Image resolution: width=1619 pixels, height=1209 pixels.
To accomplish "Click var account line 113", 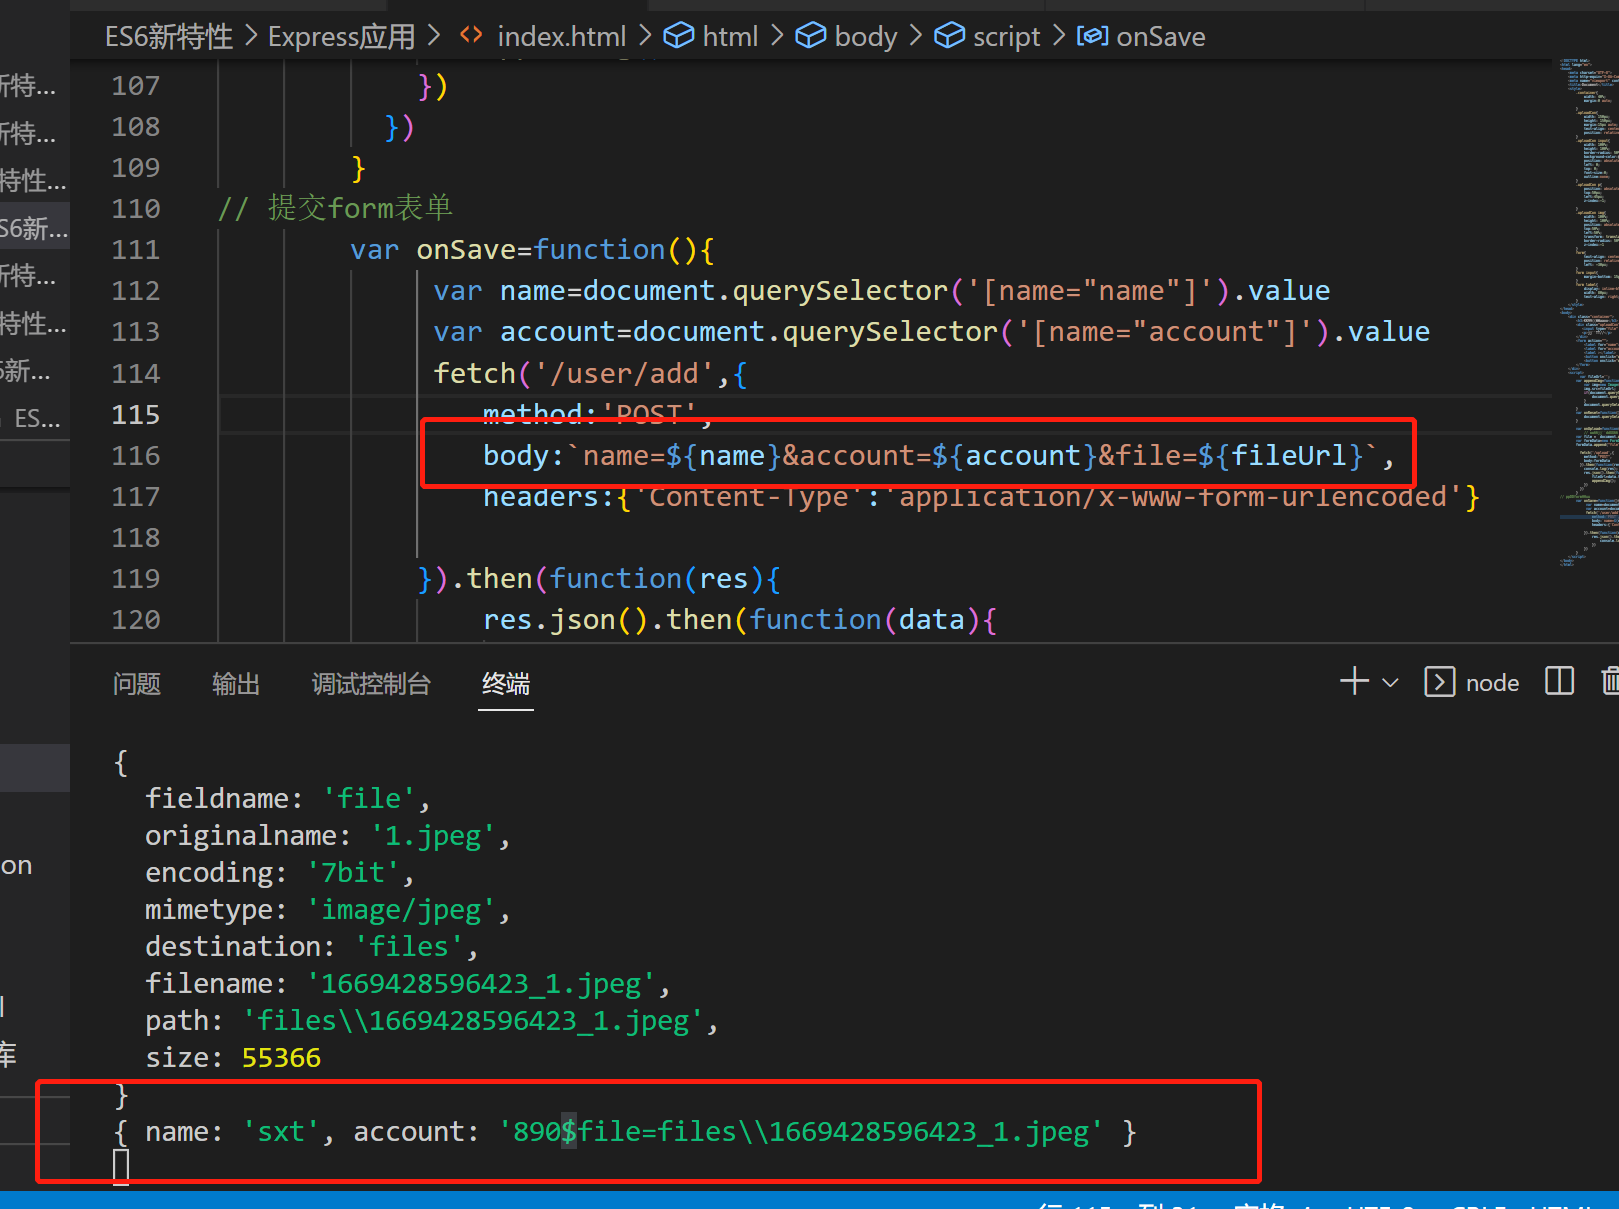I will 932,332.
